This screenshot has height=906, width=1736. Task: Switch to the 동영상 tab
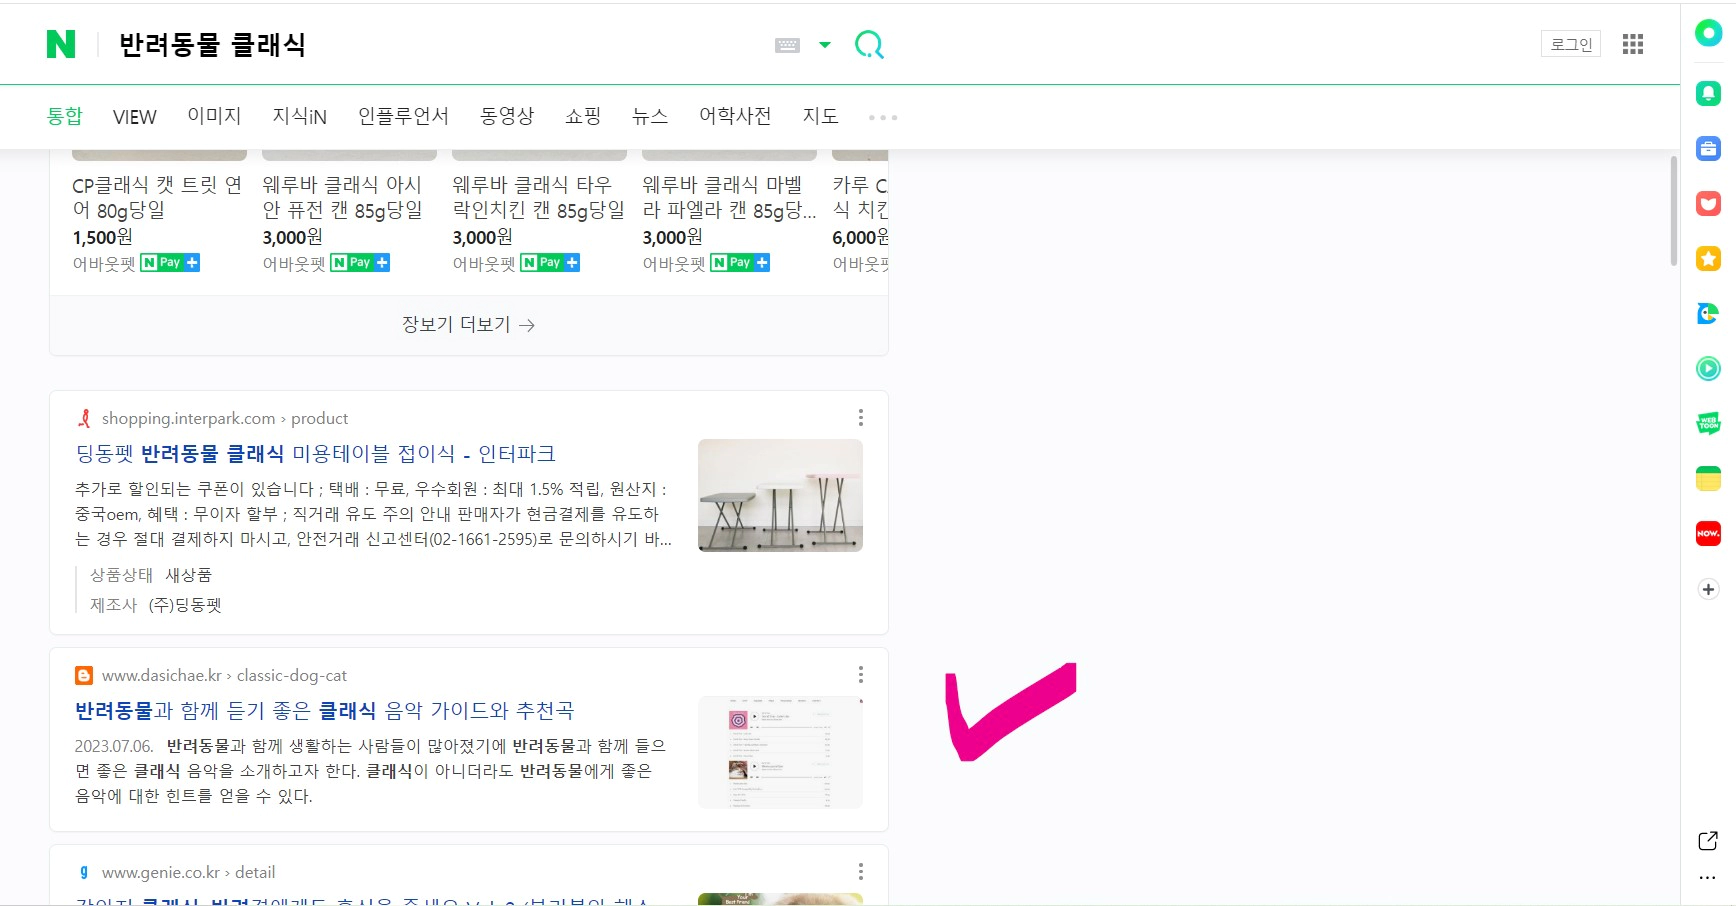pyautogui.click(x=507, y=116)
